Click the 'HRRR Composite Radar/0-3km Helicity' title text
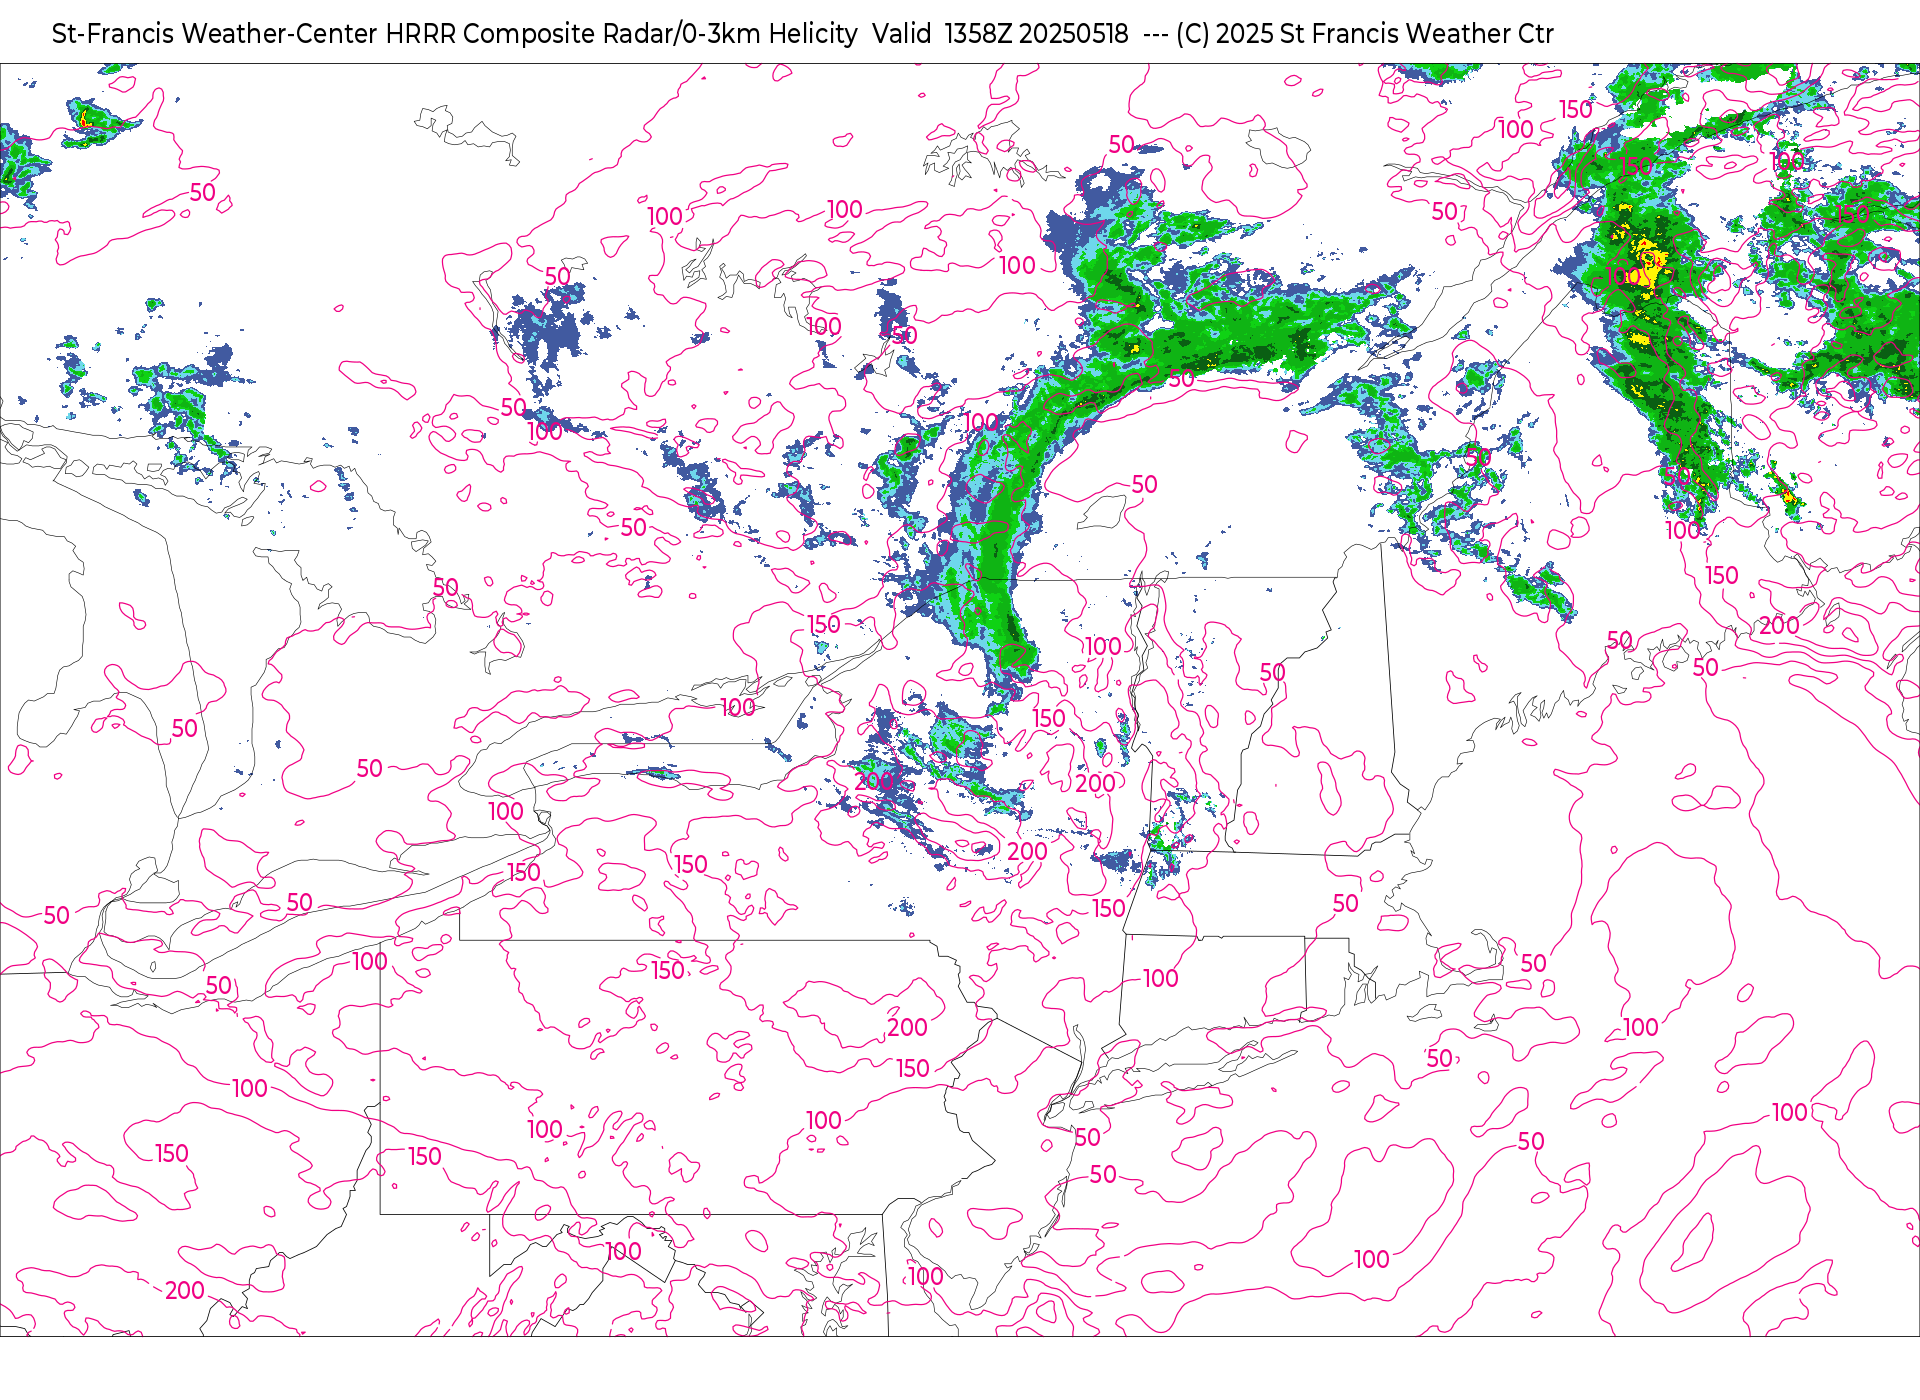Screen dimensions: 1920x1400 [x=621, y=34]
